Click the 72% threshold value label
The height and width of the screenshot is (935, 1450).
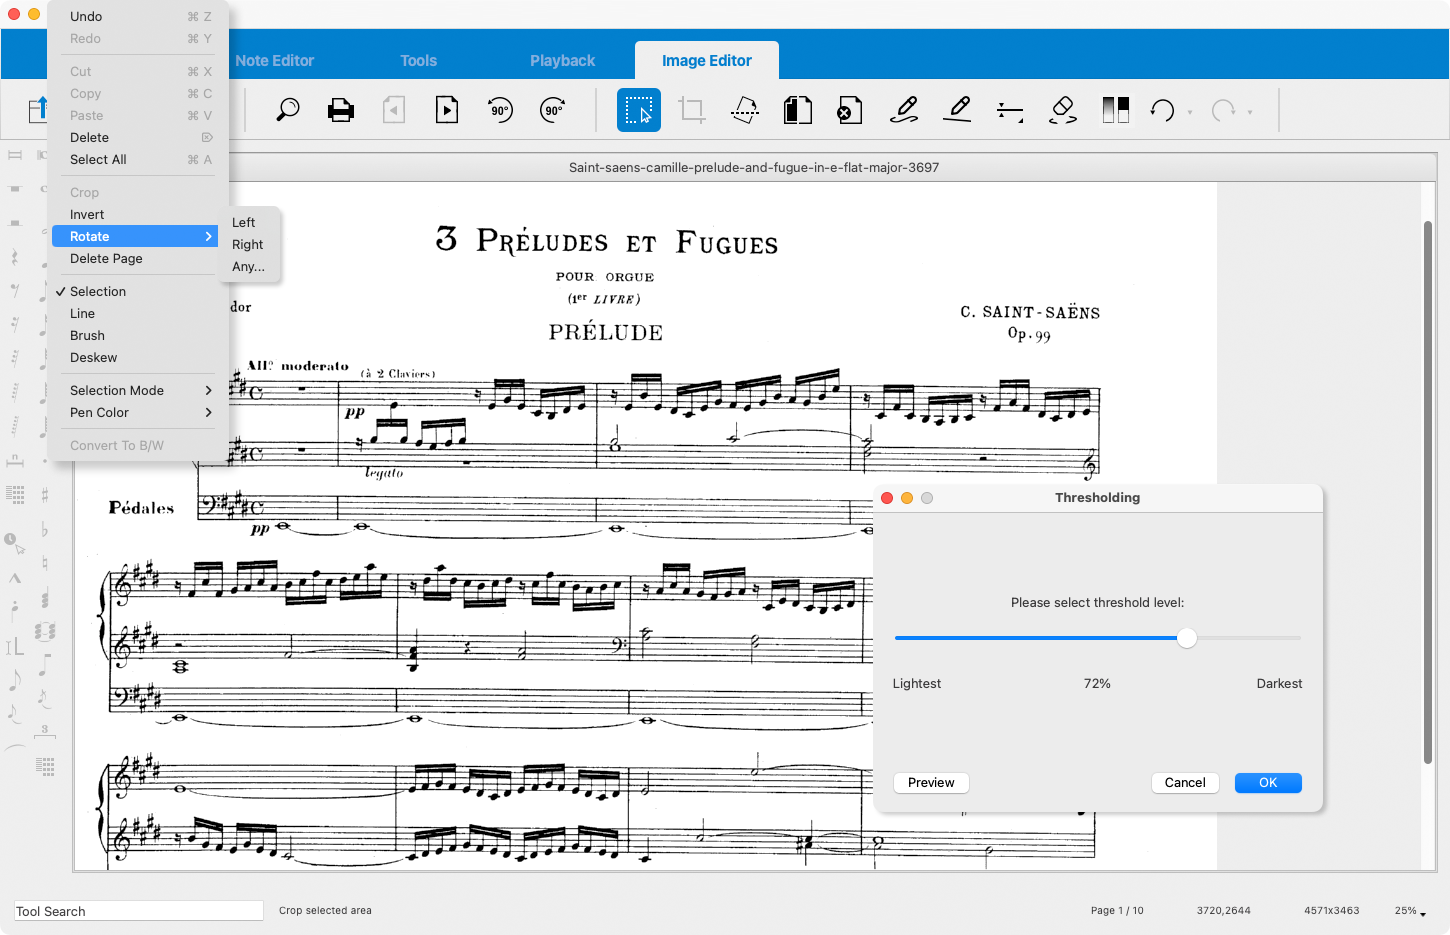1097,684
